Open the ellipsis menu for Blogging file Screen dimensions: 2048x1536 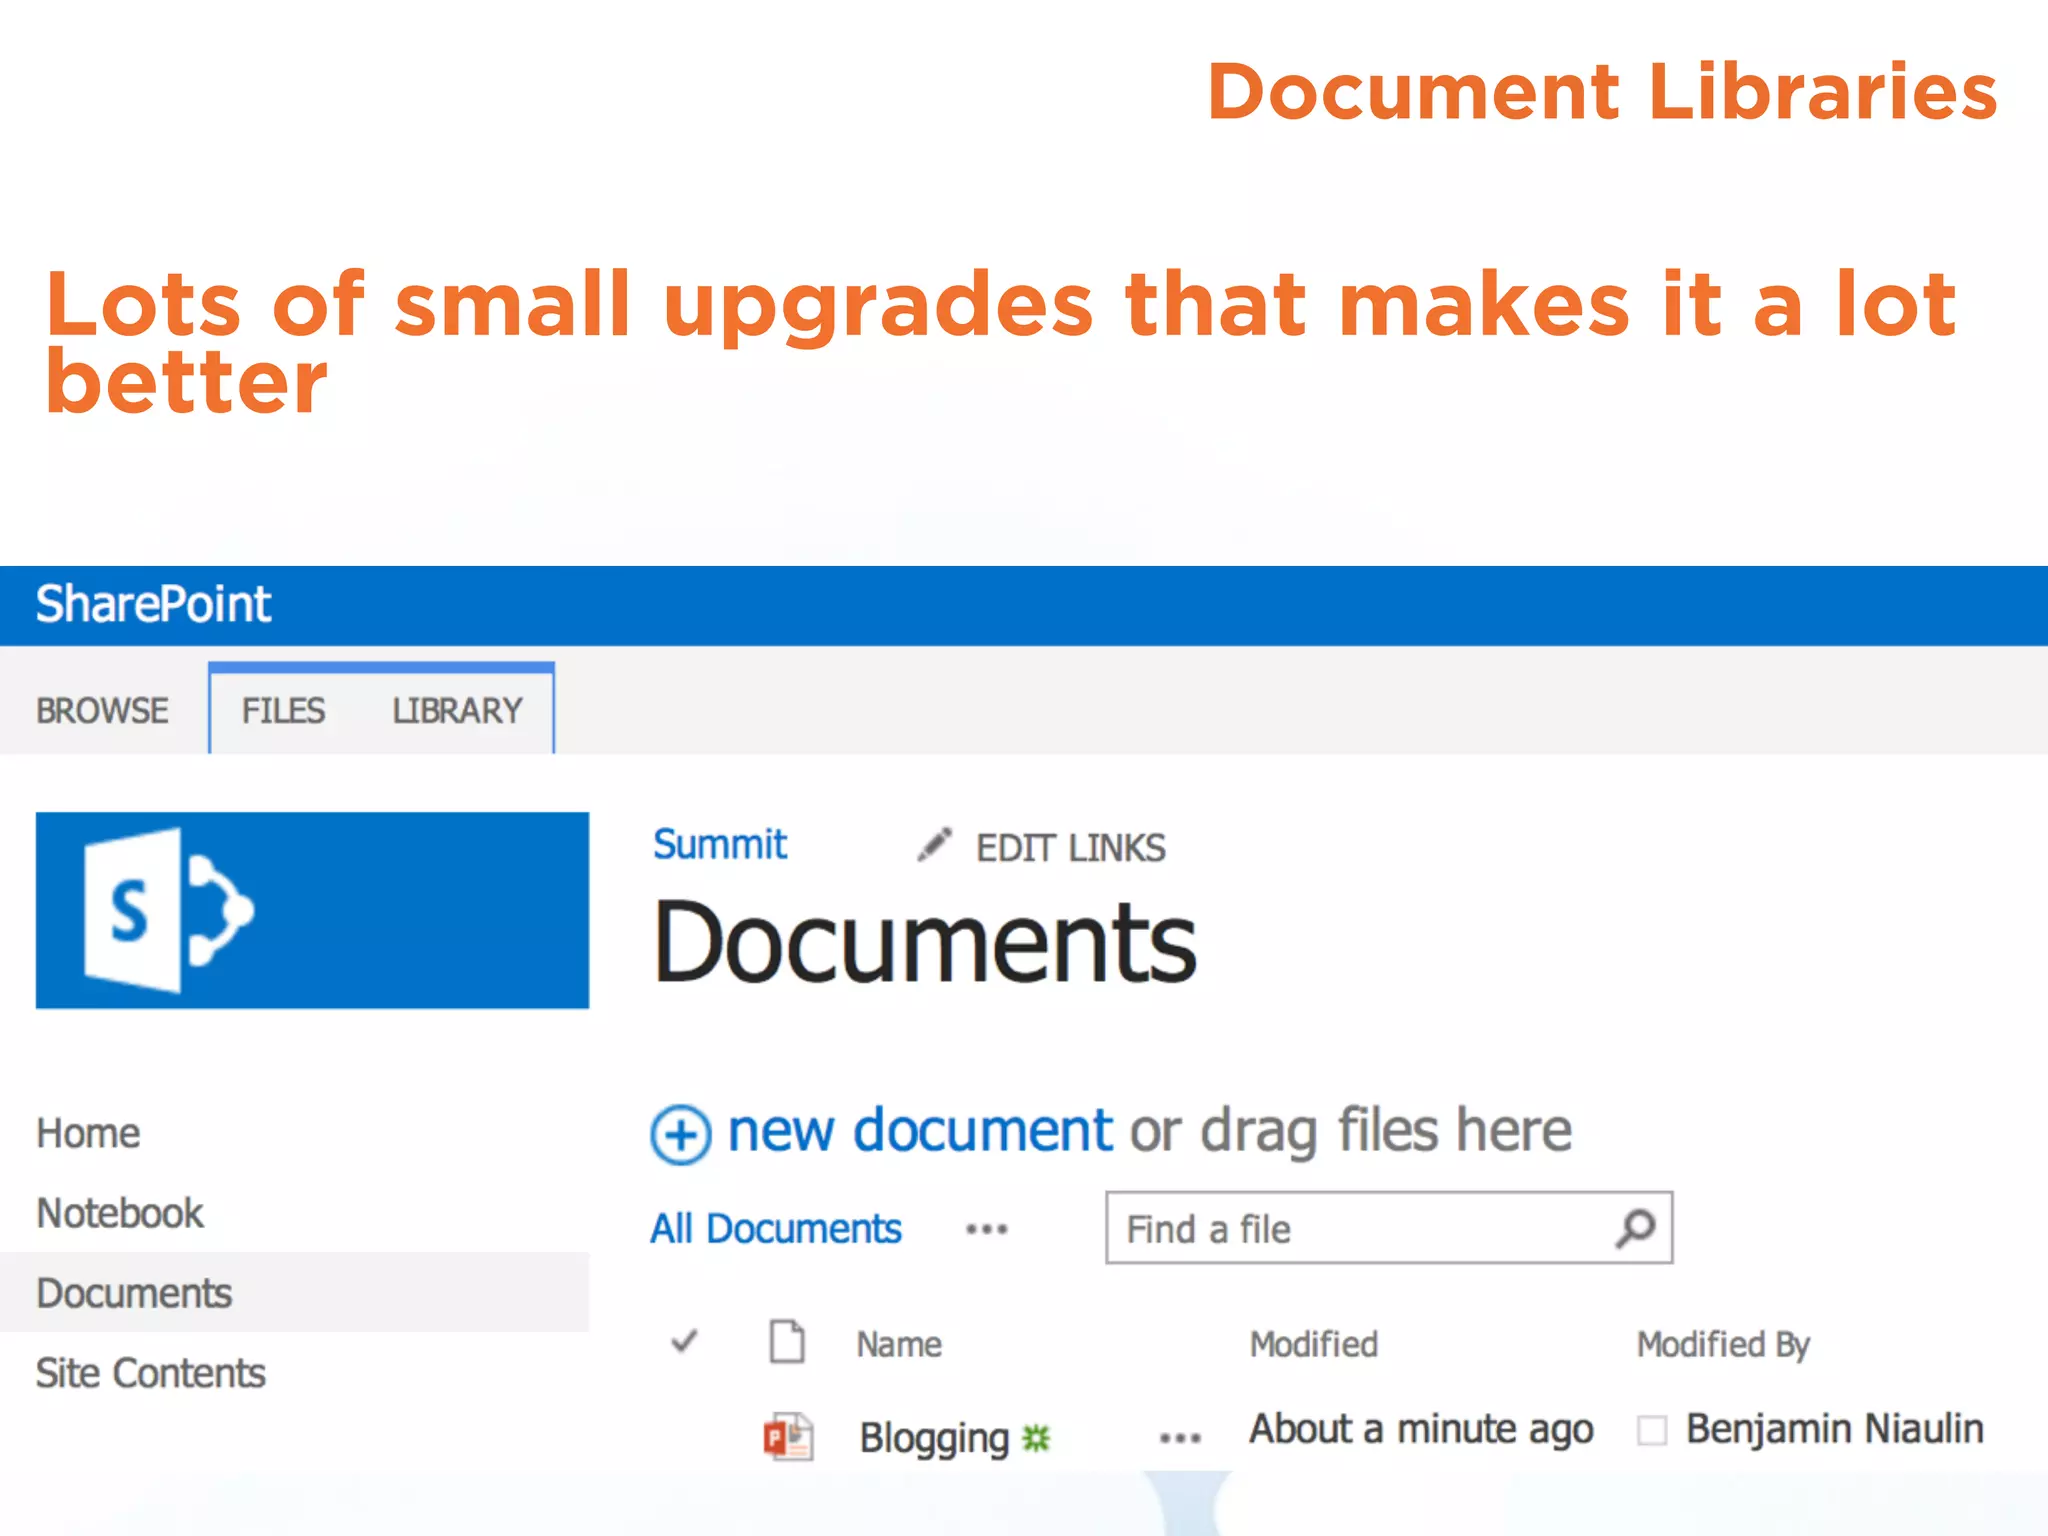click(1180, 1439)
